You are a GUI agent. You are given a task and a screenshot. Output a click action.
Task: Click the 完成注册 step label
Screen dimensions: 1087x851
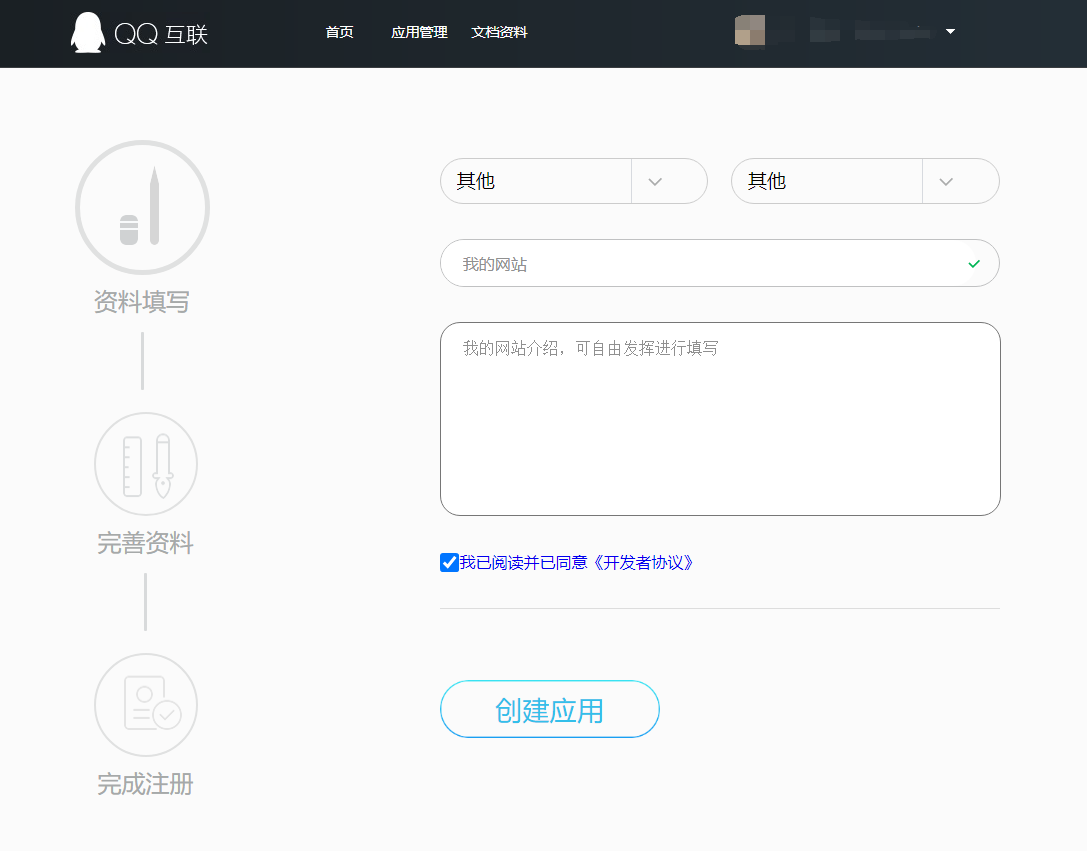[146, 785]
